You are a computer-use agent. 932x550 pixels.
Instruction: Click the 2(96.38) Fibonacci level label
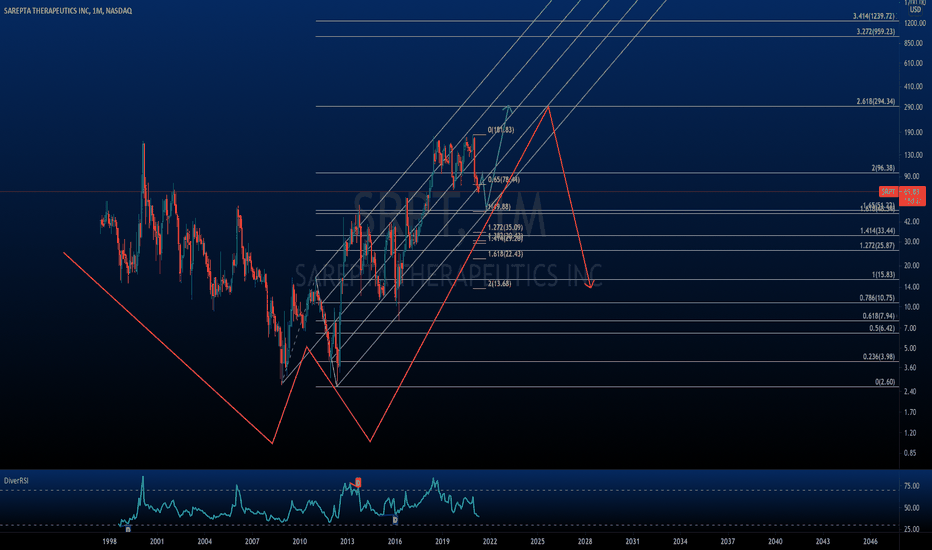[x=883, y=168]
